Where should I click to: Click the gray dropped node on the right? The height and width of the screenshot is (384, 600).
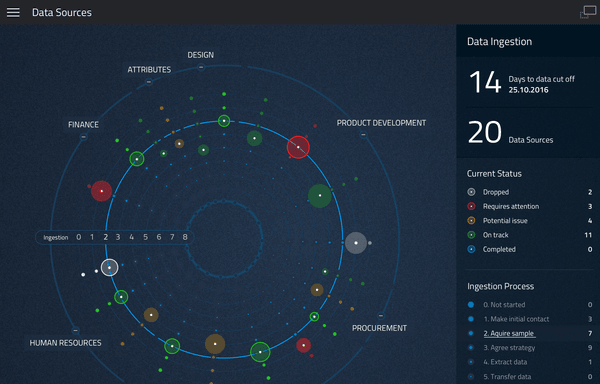click(x=356, y=243)
